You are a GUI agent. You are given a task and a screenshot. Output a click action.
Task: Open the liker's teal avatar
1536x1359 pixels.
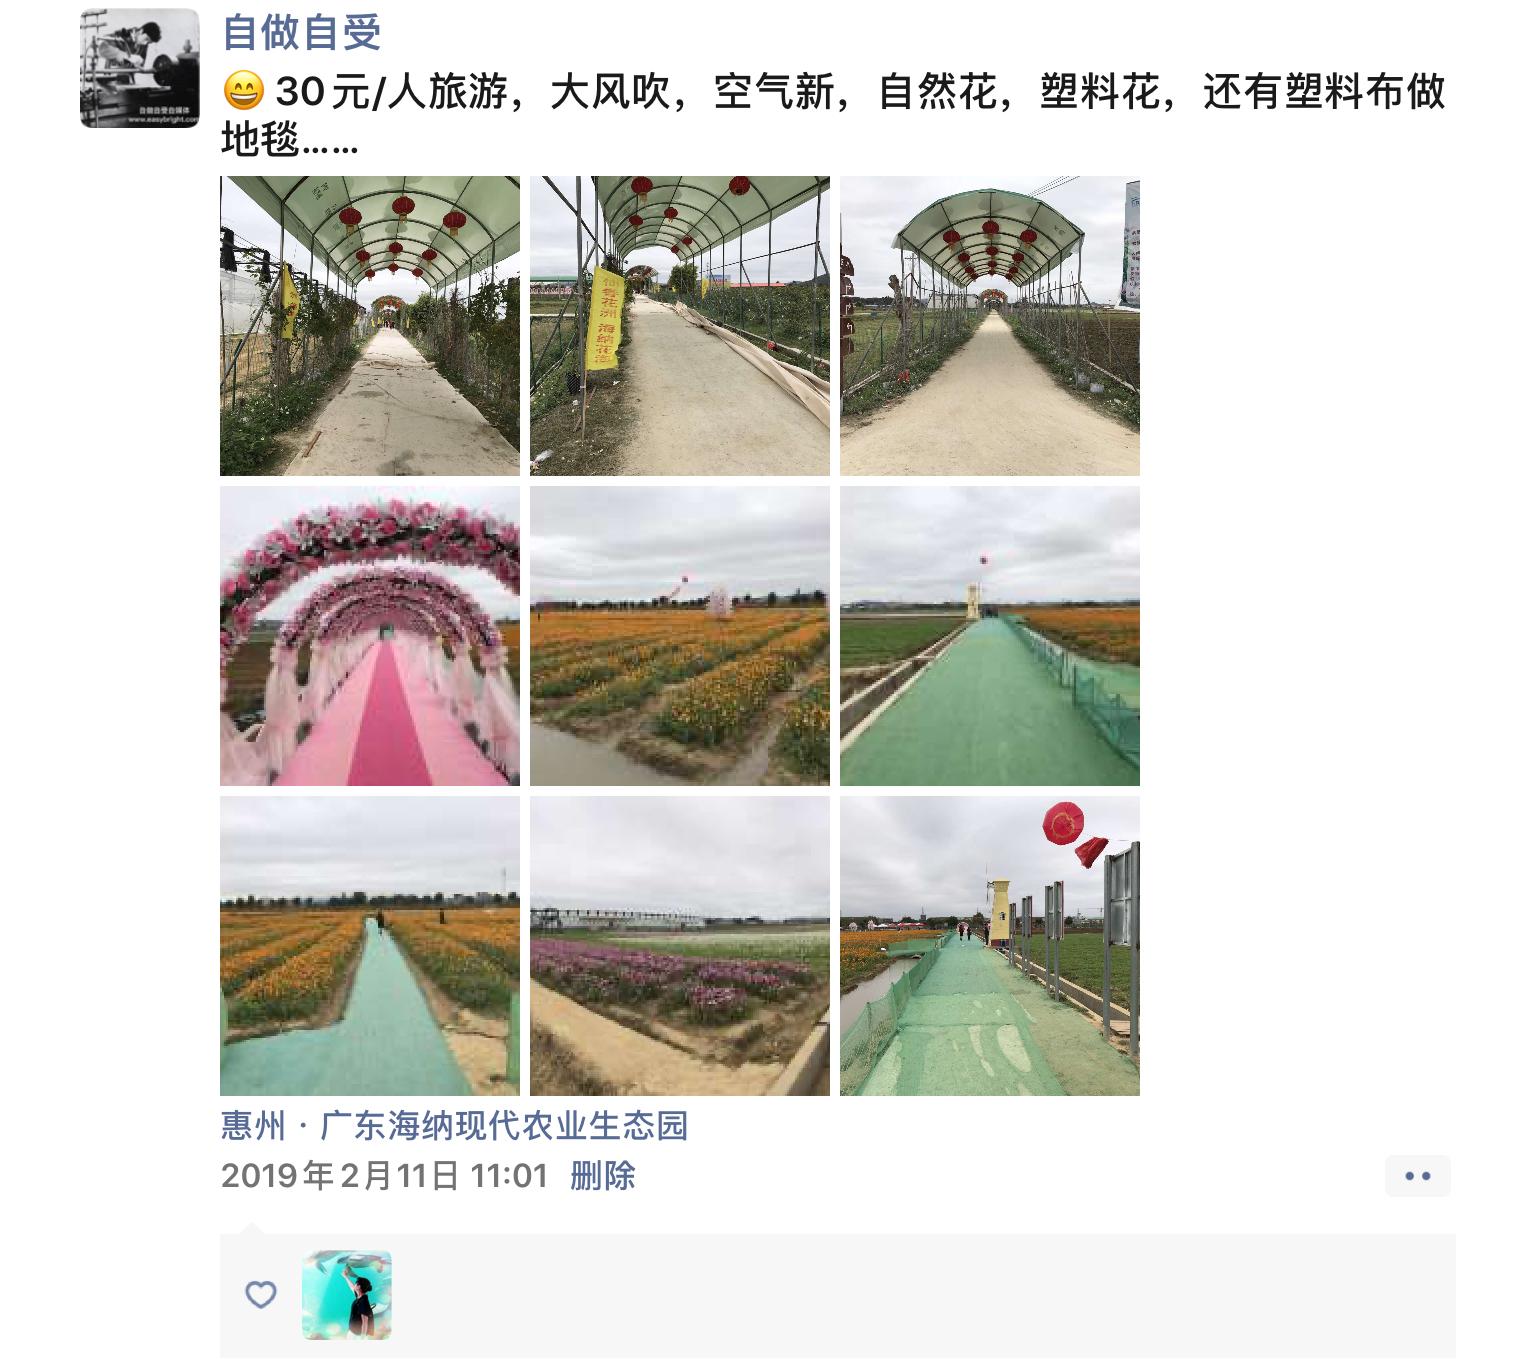pyautogui.click(x=347, y=1295)
